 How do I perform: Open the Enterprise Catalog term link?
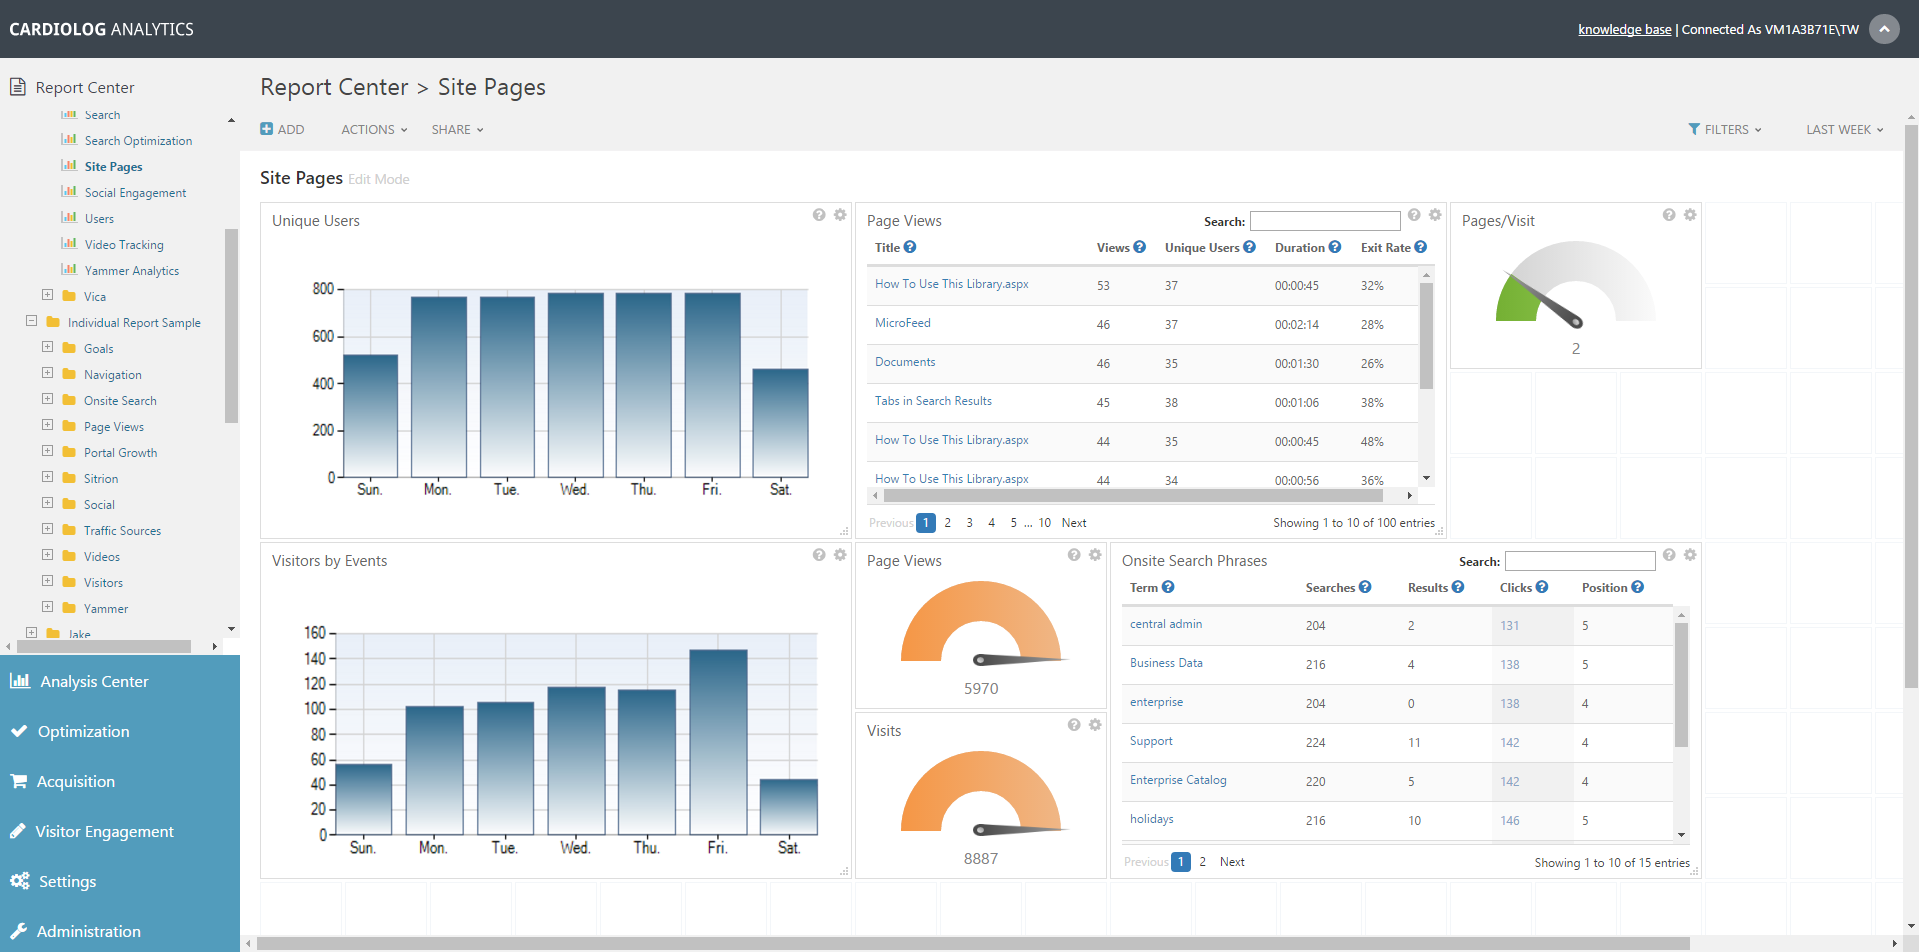click(1178, 780)
